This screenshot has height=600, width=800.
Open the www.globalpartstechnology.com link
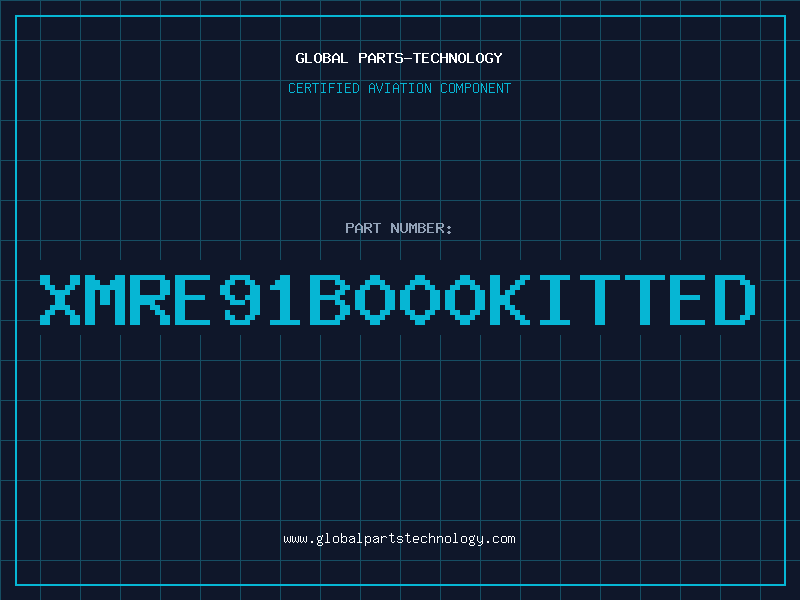(x=399, y=539)
